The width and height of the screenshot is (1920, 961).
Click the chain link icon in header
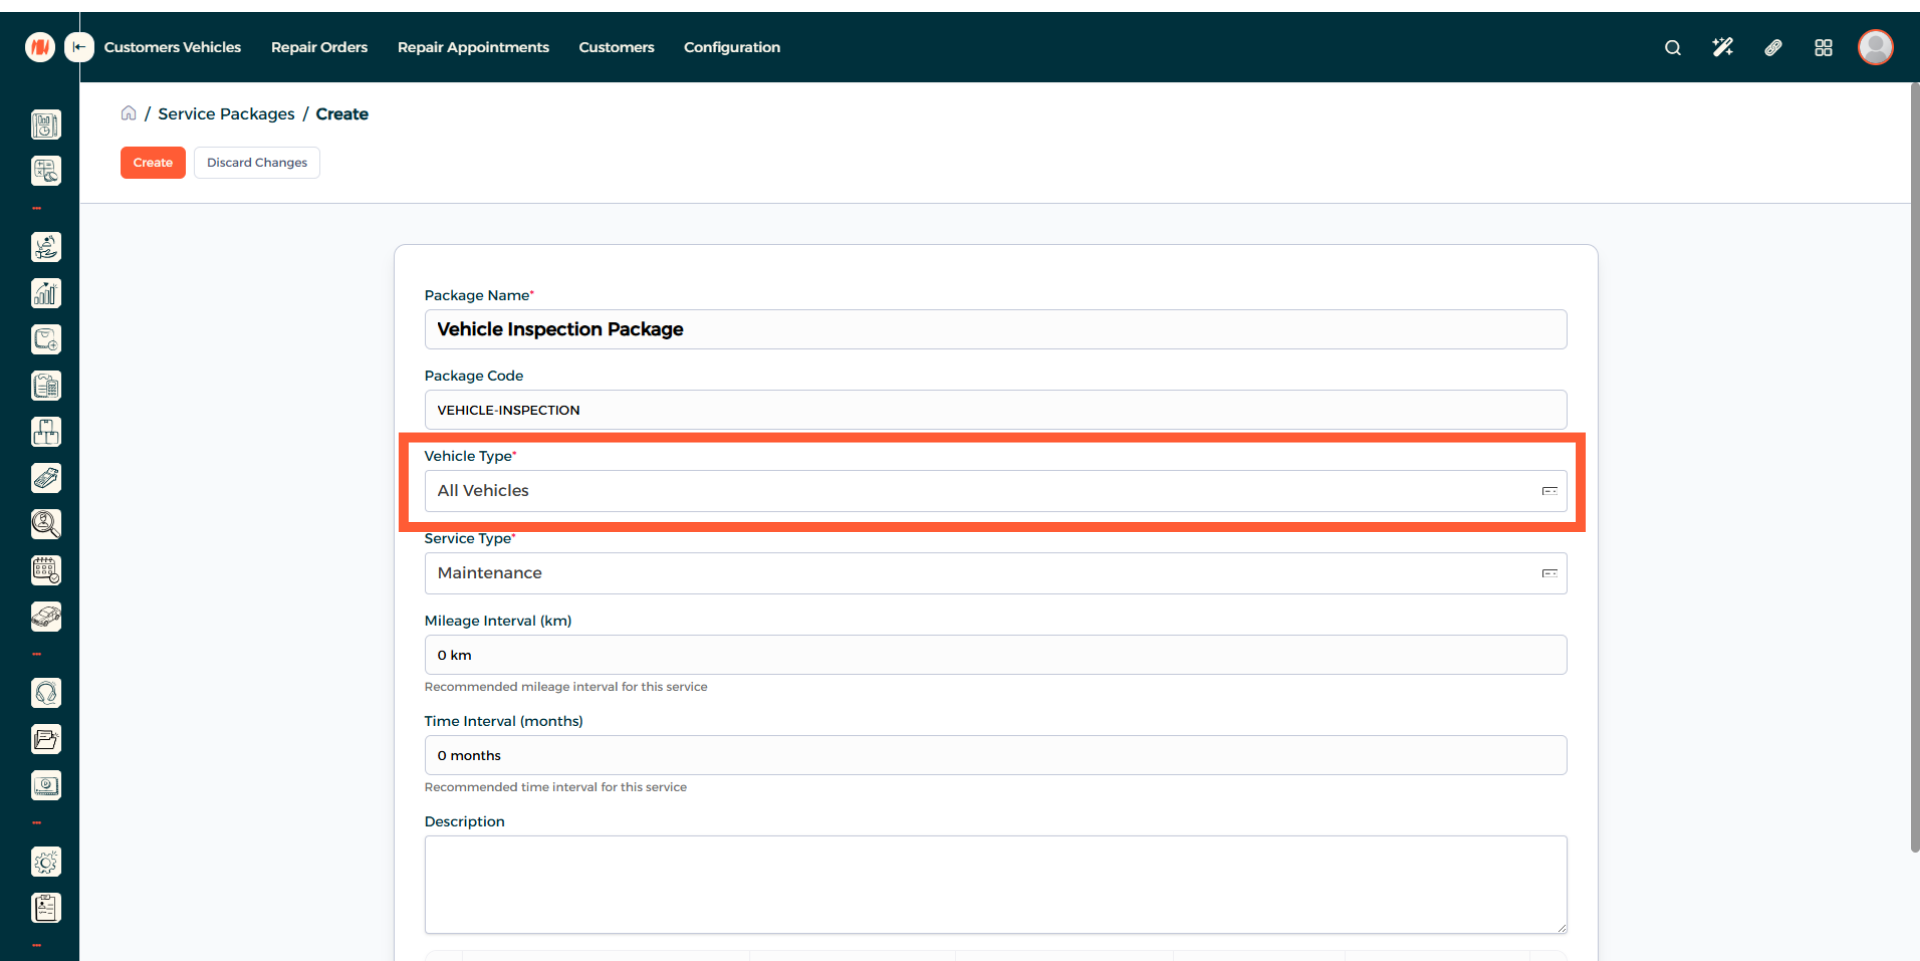pyautogui.click(x=1773, y=47)
